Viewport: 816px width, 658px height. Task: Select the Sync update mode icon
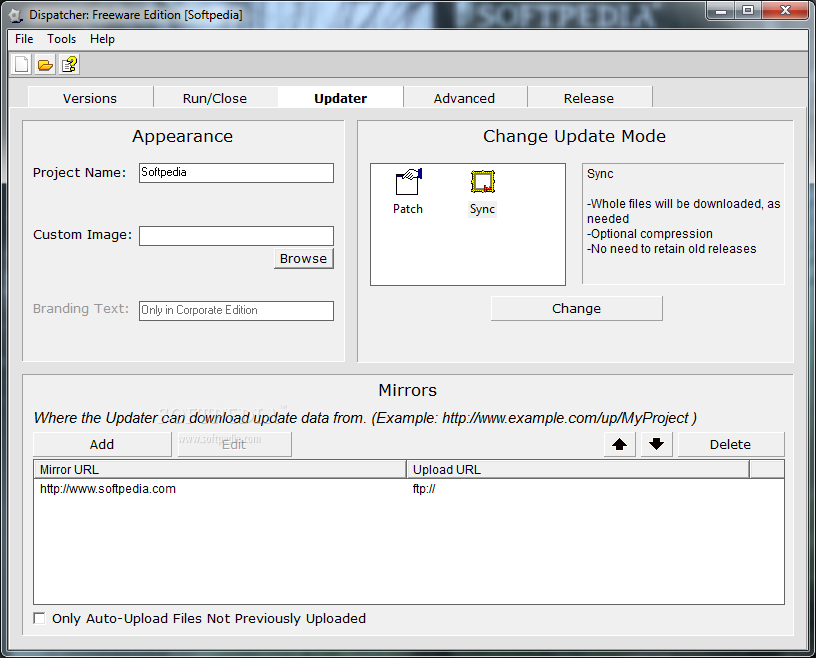(482, 193)
